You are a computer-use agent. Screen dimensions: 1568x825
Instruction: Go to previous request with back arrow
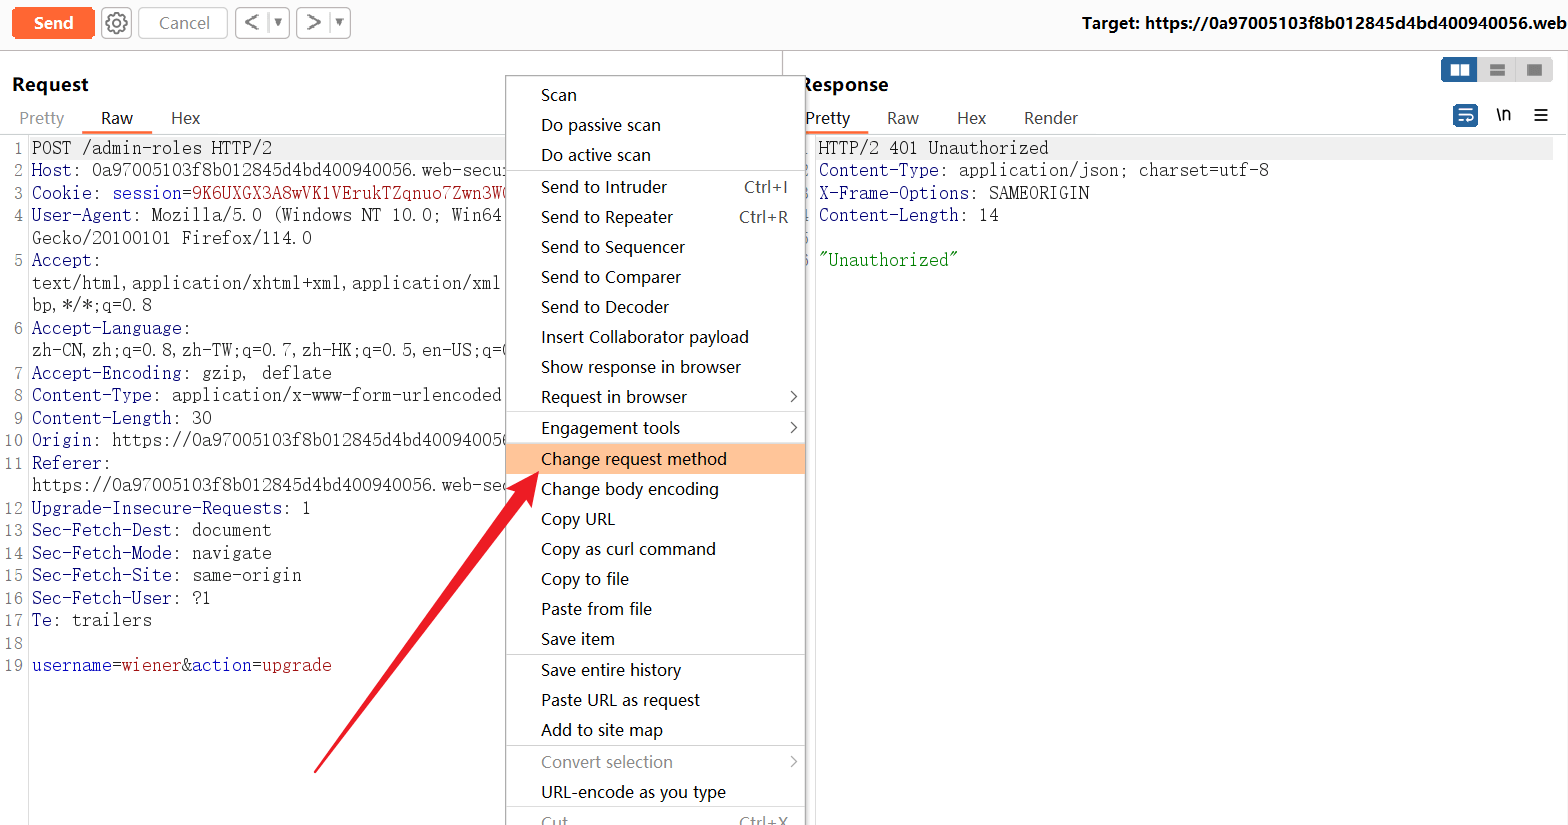[251, 23]
